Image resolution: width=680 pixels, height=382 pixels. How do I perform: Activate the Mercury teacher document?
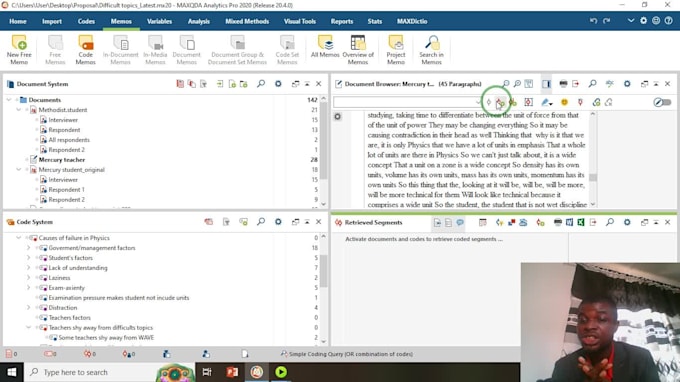[62, 160]
